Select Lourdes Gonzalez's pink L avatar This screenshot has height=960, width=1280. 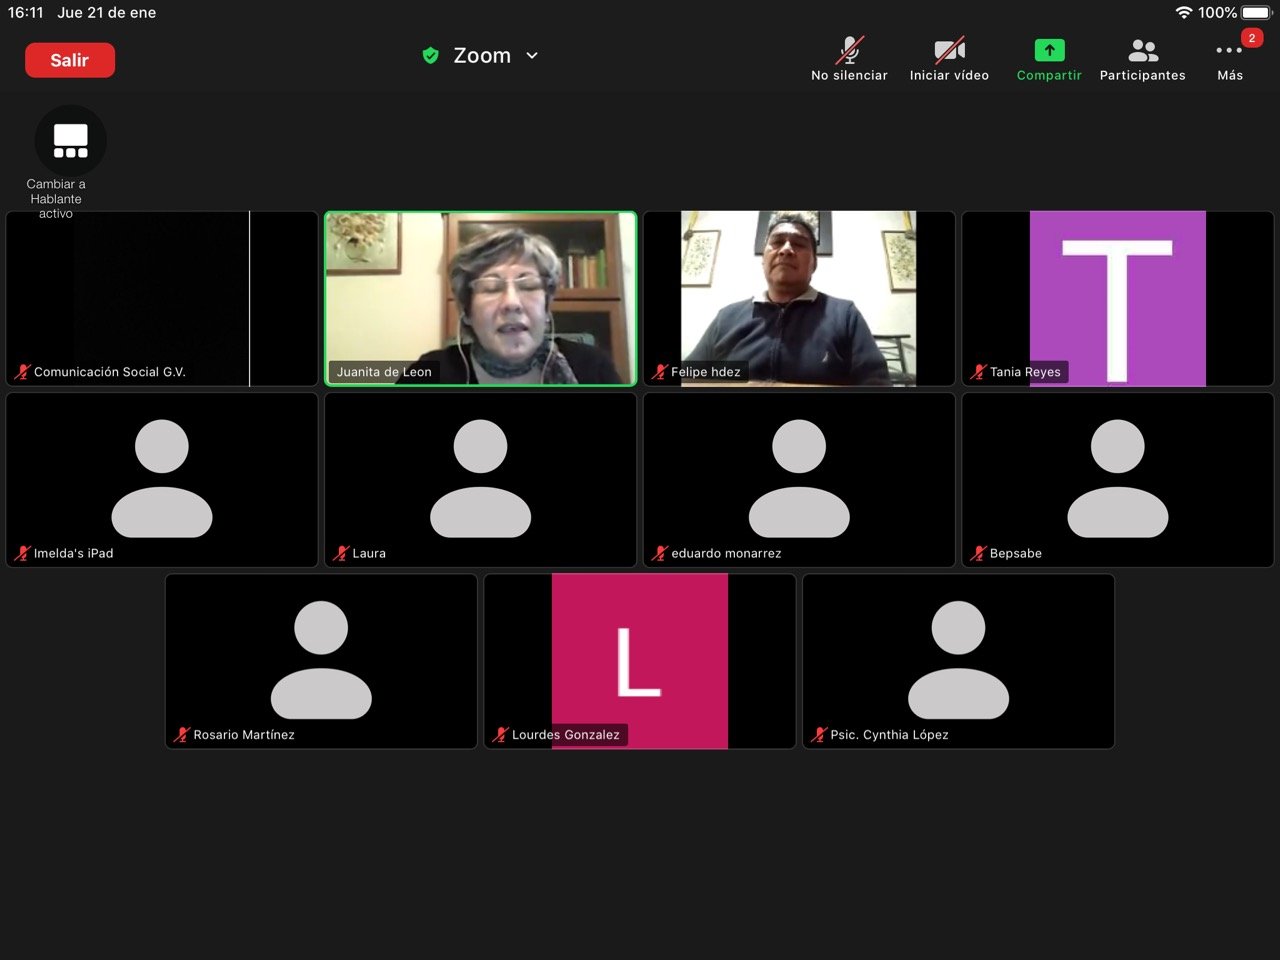640,661
